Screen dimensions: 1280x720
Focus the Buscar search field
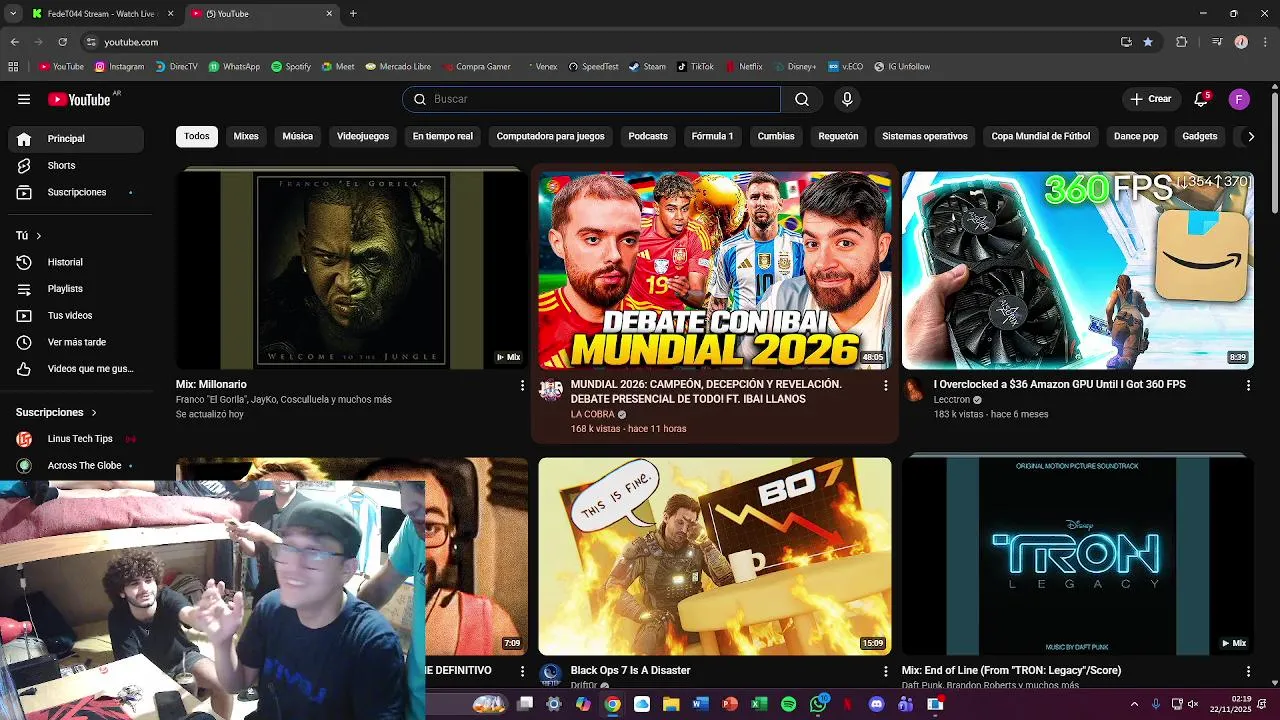coord(592,99)
